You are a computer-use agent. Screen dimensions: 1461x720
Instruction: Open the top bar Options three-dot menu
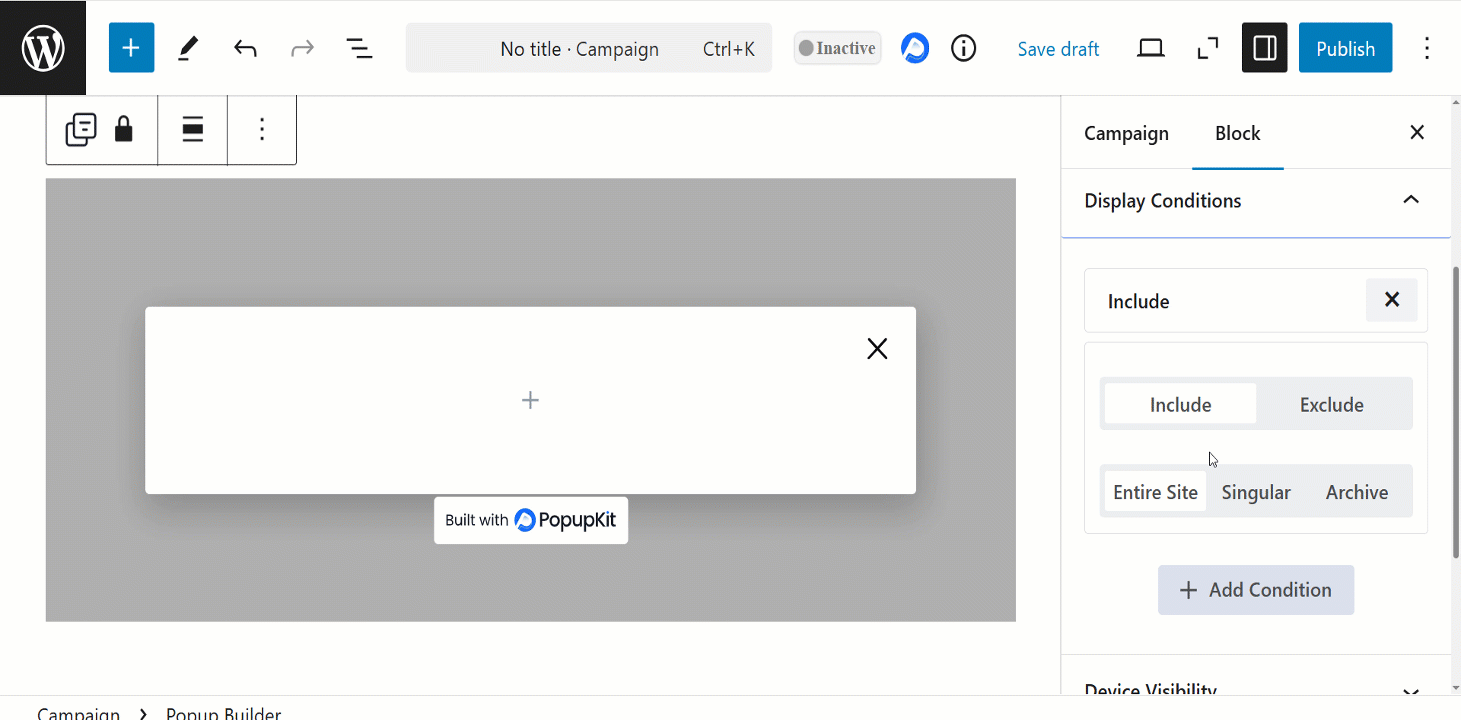1426,48
